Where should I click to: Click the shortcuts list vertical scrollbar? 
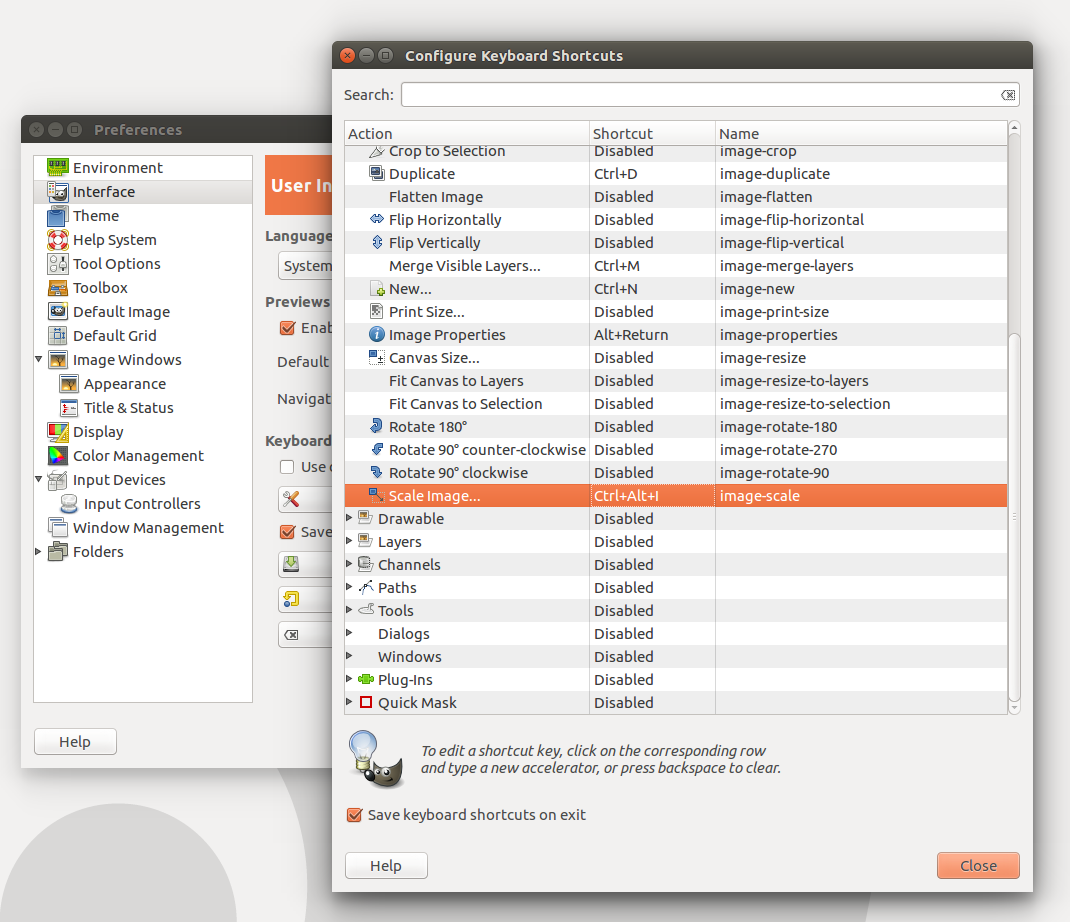tap(1014, 517)
